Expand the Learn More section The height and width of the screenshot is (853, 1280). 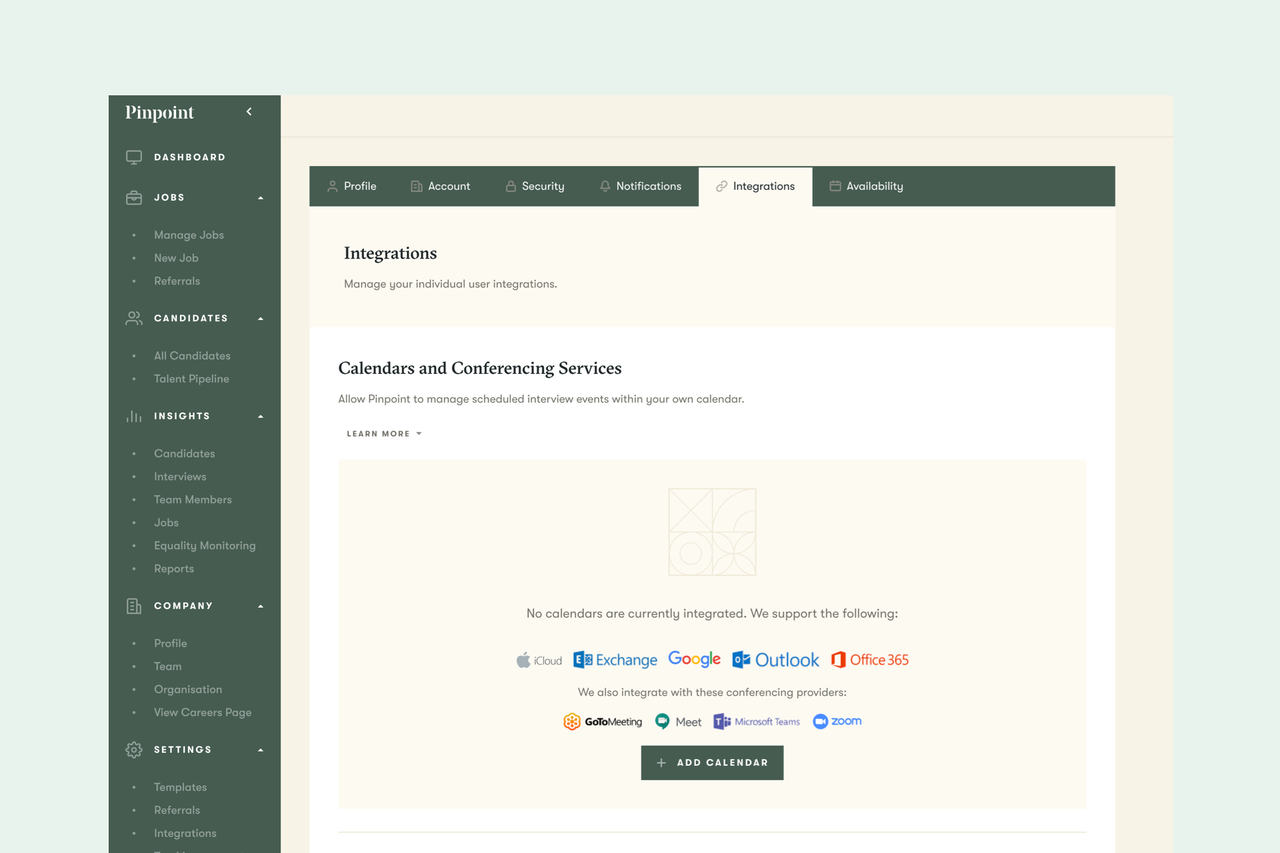384,433
